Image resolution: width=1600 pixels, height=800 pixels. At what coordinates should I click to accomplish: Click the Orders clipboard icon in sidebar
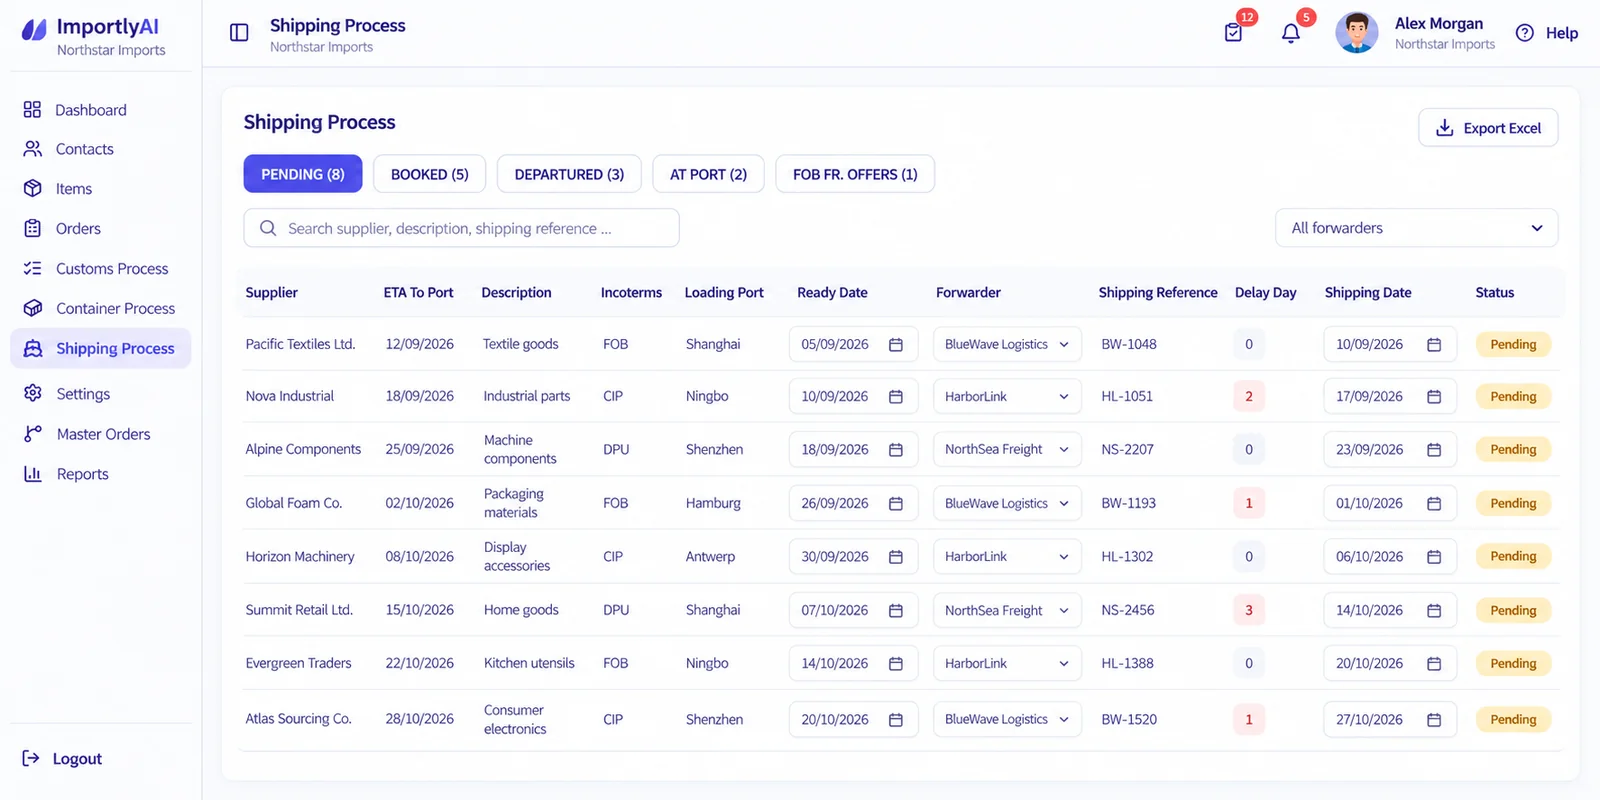pyautogui.click(x=33, y=229)
